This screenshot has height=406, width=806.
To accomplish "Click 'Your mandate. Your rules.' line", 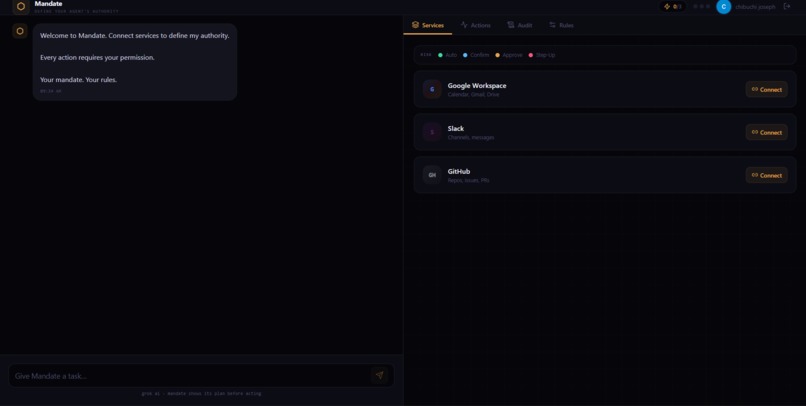I will 78,80.
